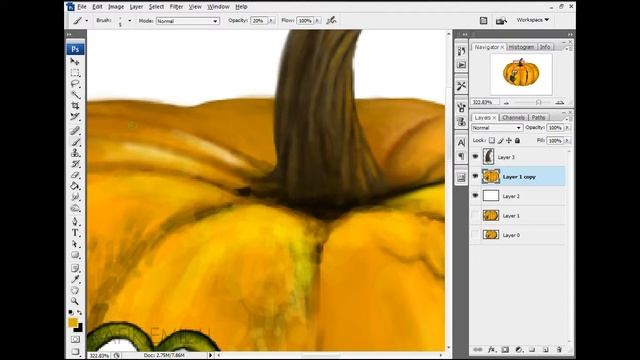
Task: Switch to the Paths tab
Action: (x=538, y=118)
